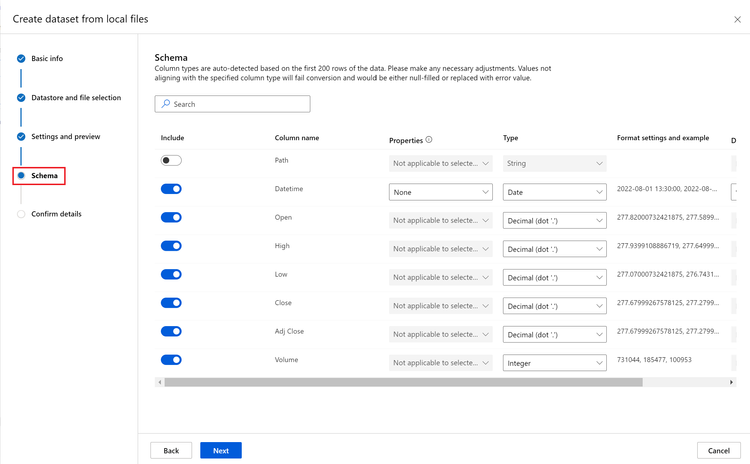Viewport: 750px width, 464px height.
Task: Click the horizontal scrollbar right arrow
Action: (x=731, y=382)
